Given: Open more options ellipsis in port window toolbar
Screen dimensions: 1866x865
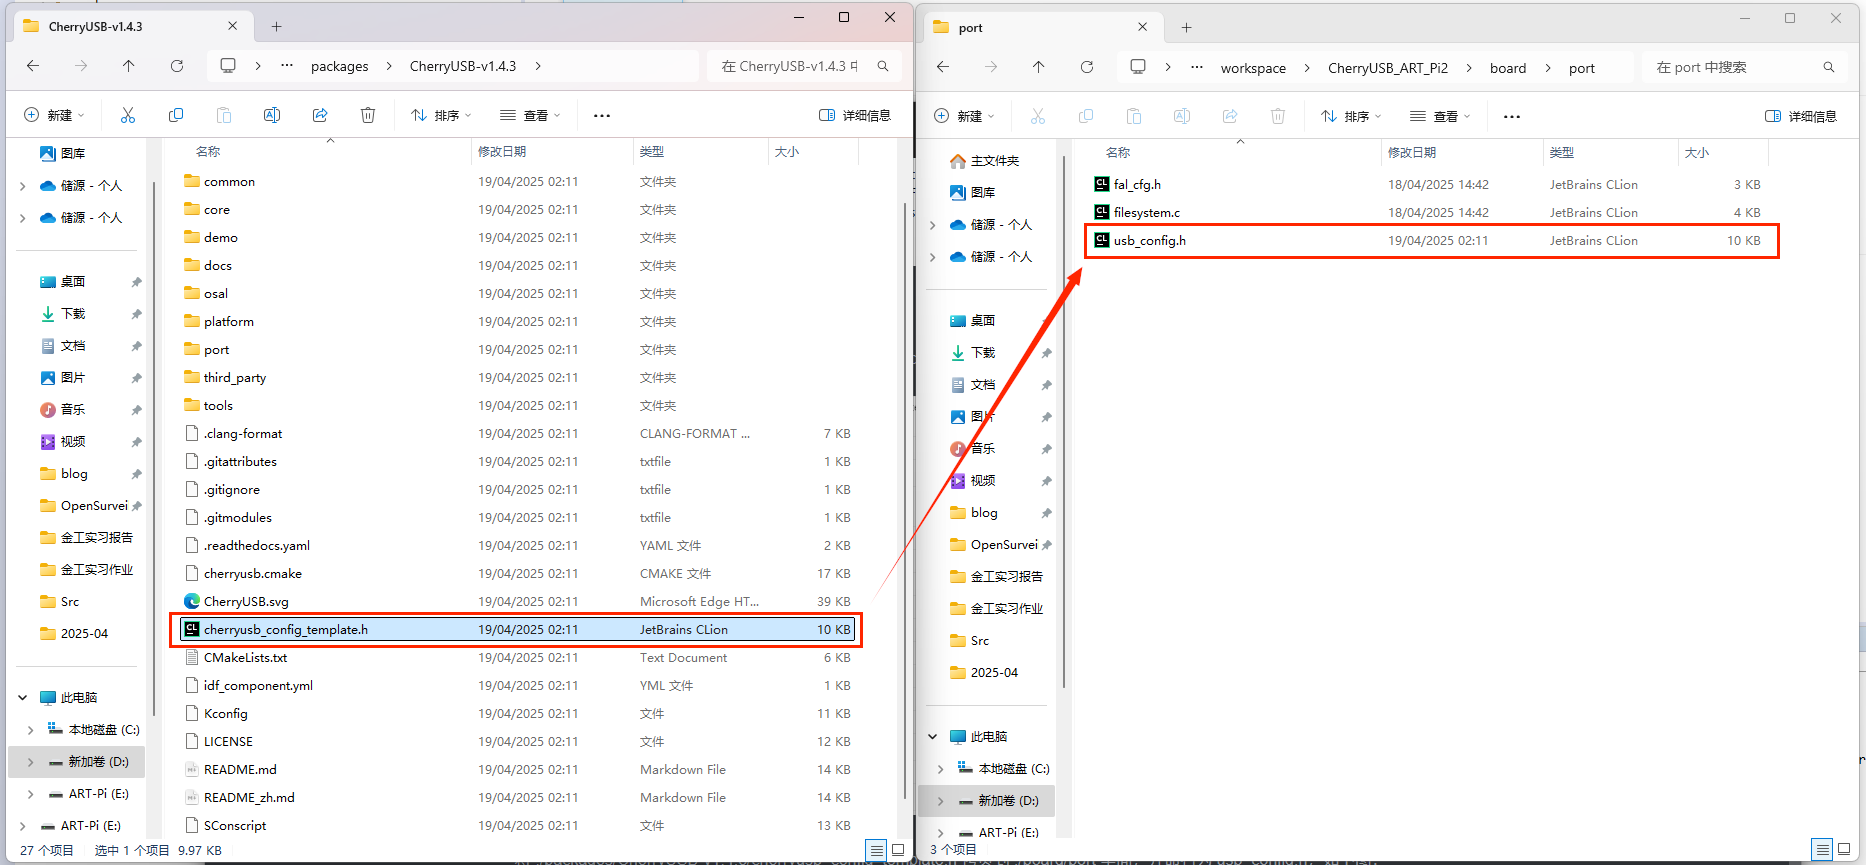Looking at the screenshot, I should [x=1512, y=117].
